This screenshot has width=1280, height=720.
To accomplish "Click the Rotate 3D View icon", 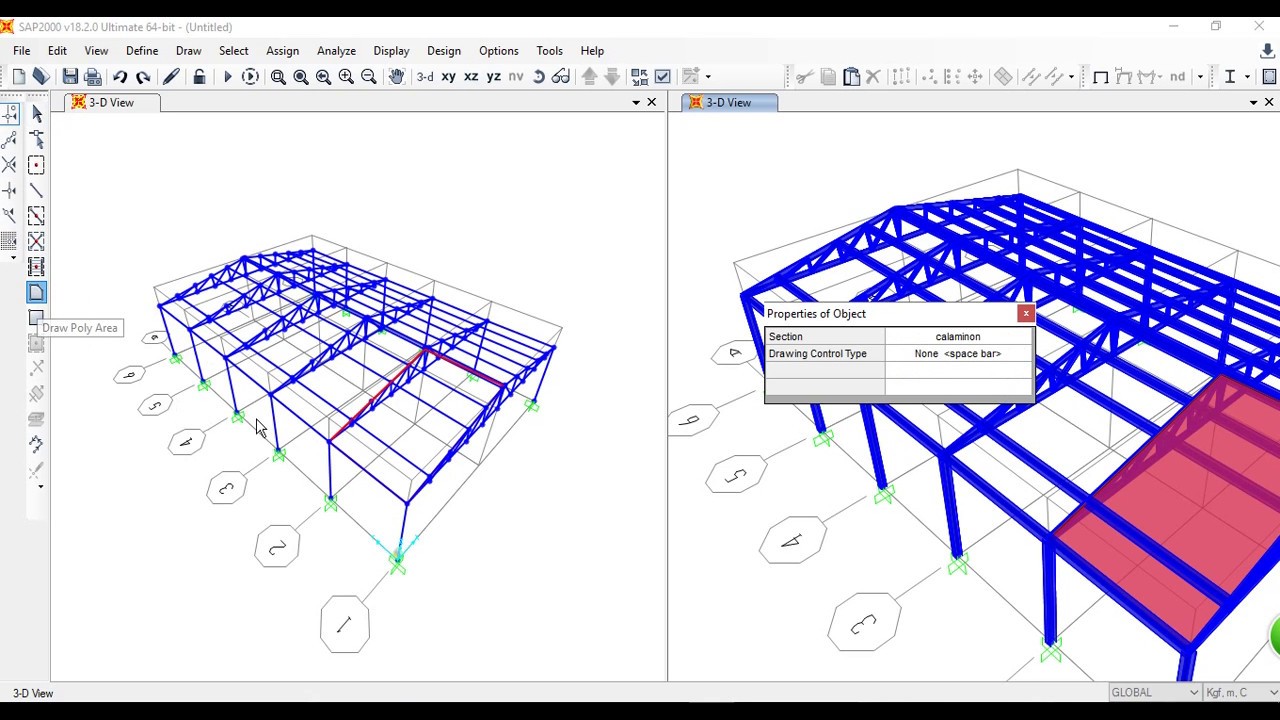I will (x=539, y=77).
